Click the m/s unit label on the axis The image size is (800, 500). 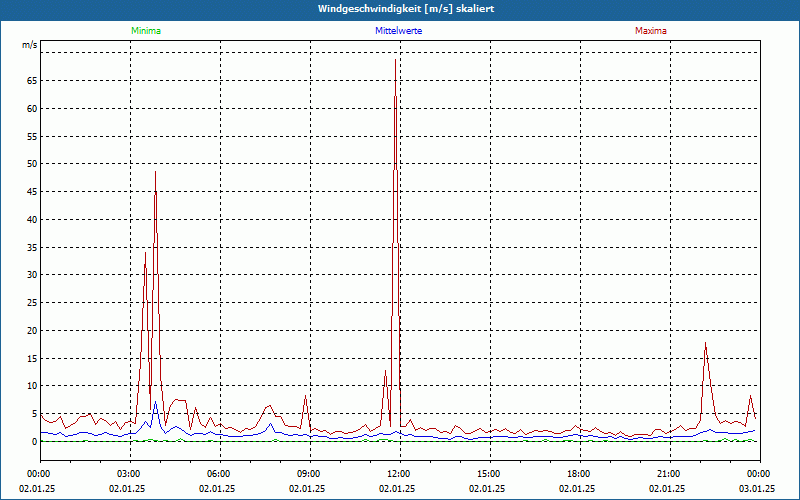point(30,45)
